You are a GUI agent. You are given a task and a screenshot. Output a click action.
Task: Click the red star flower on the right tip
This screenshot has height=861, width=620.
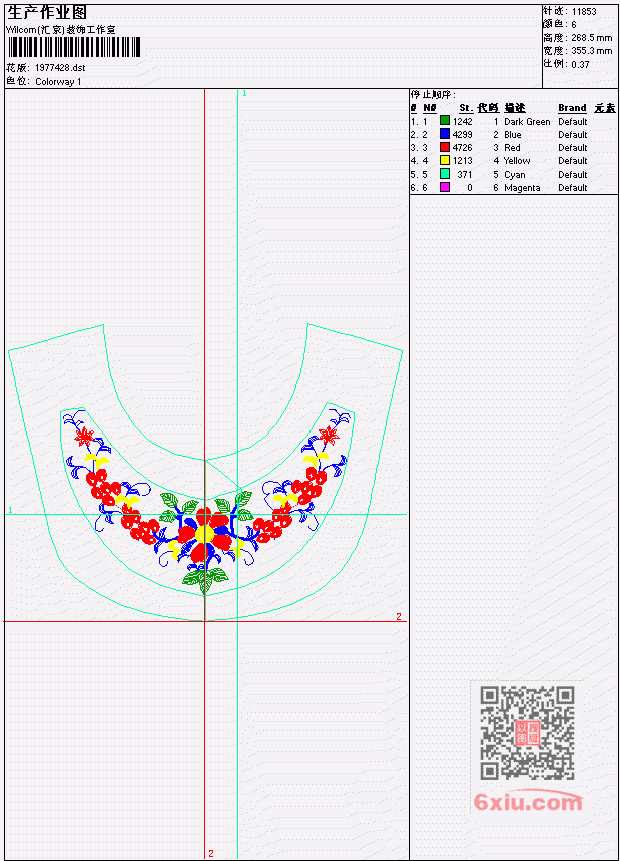click(329, 434)
